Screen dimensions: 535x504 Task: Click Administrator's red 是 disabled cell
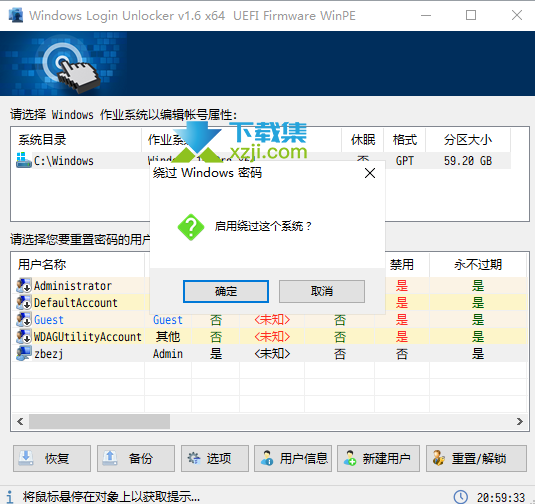tap(402, 286)
